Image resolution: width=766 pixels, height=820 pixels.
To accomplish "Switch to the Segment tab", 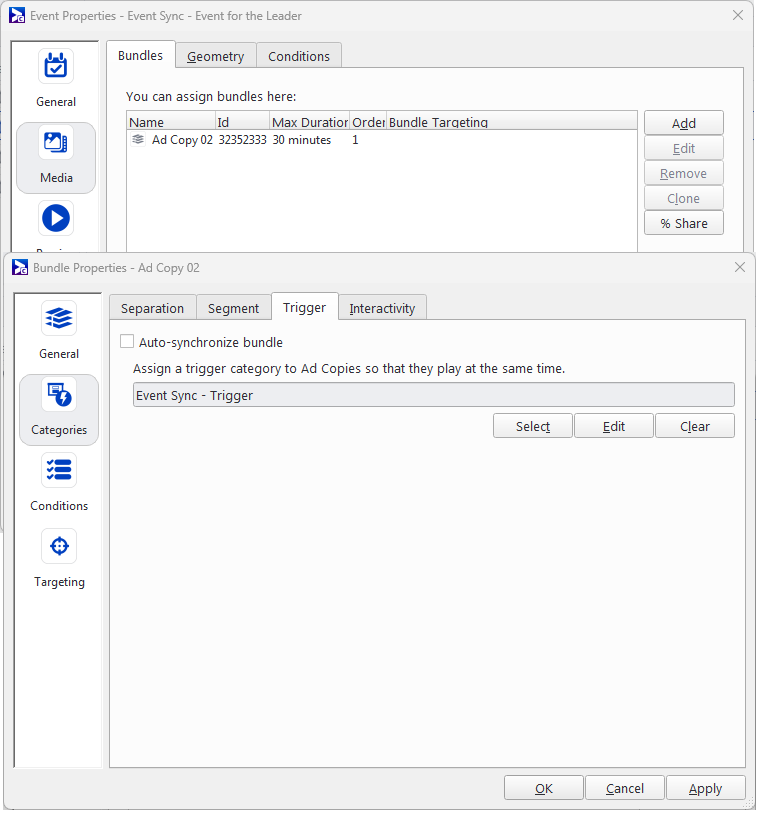I will point(233,308).
